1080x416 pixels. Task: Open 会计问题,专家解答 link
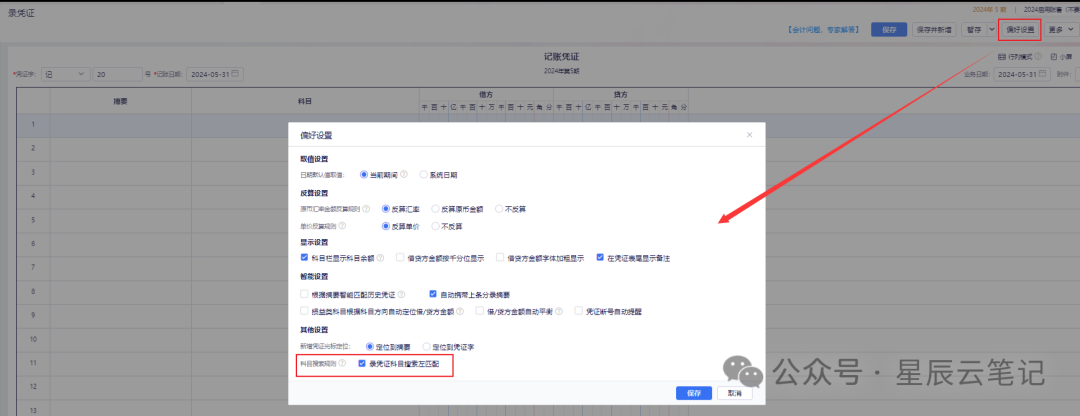pos(823,30)
